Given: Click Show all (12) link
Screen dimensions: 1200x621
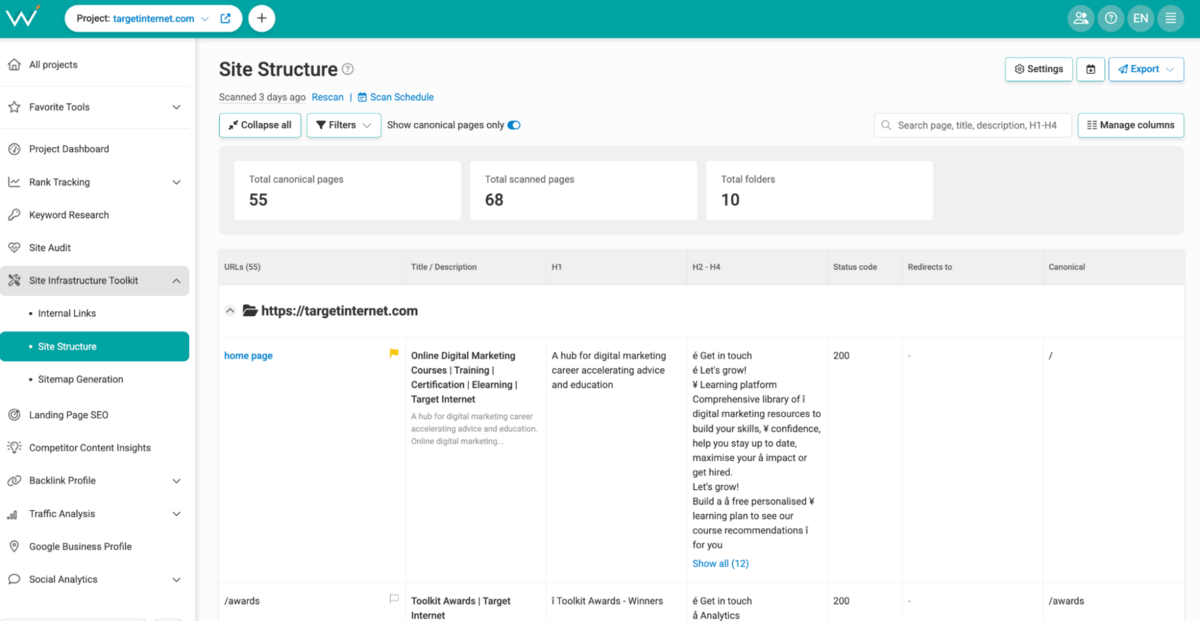Looking at the screenshot, I should (720, 564).
